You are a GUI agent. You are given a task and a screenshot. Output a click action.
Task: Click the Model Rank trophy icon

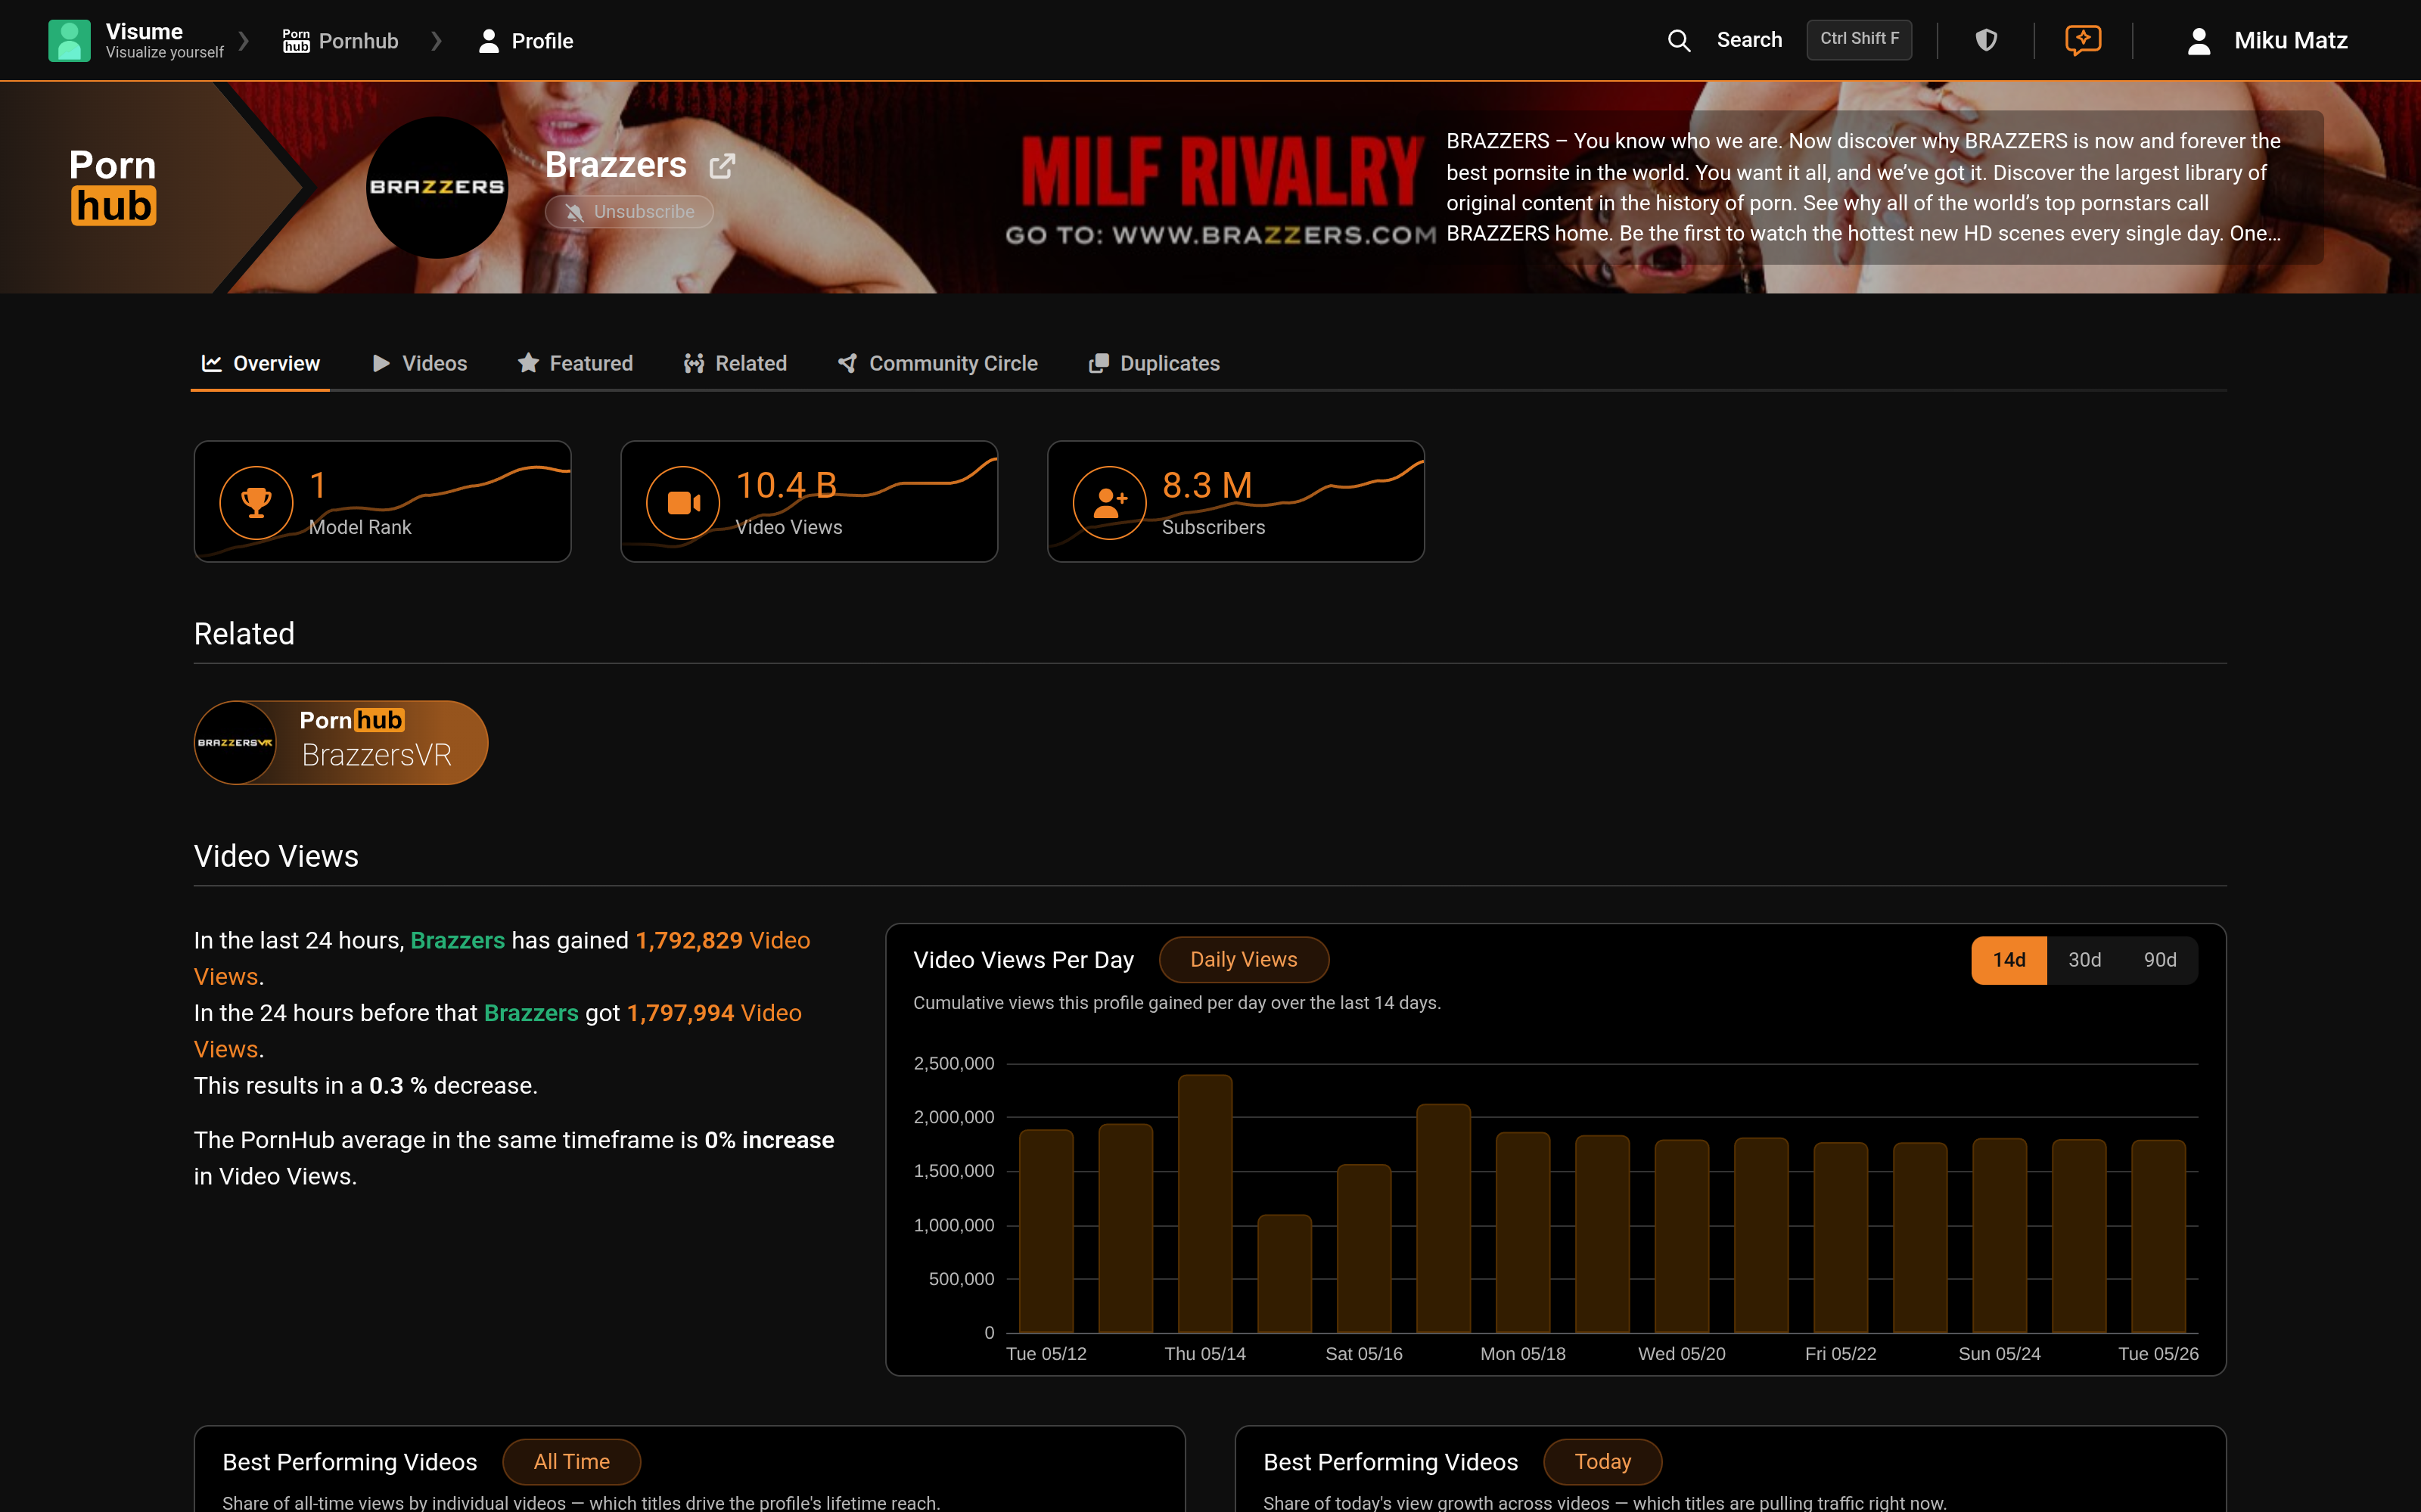pos(256,502)
